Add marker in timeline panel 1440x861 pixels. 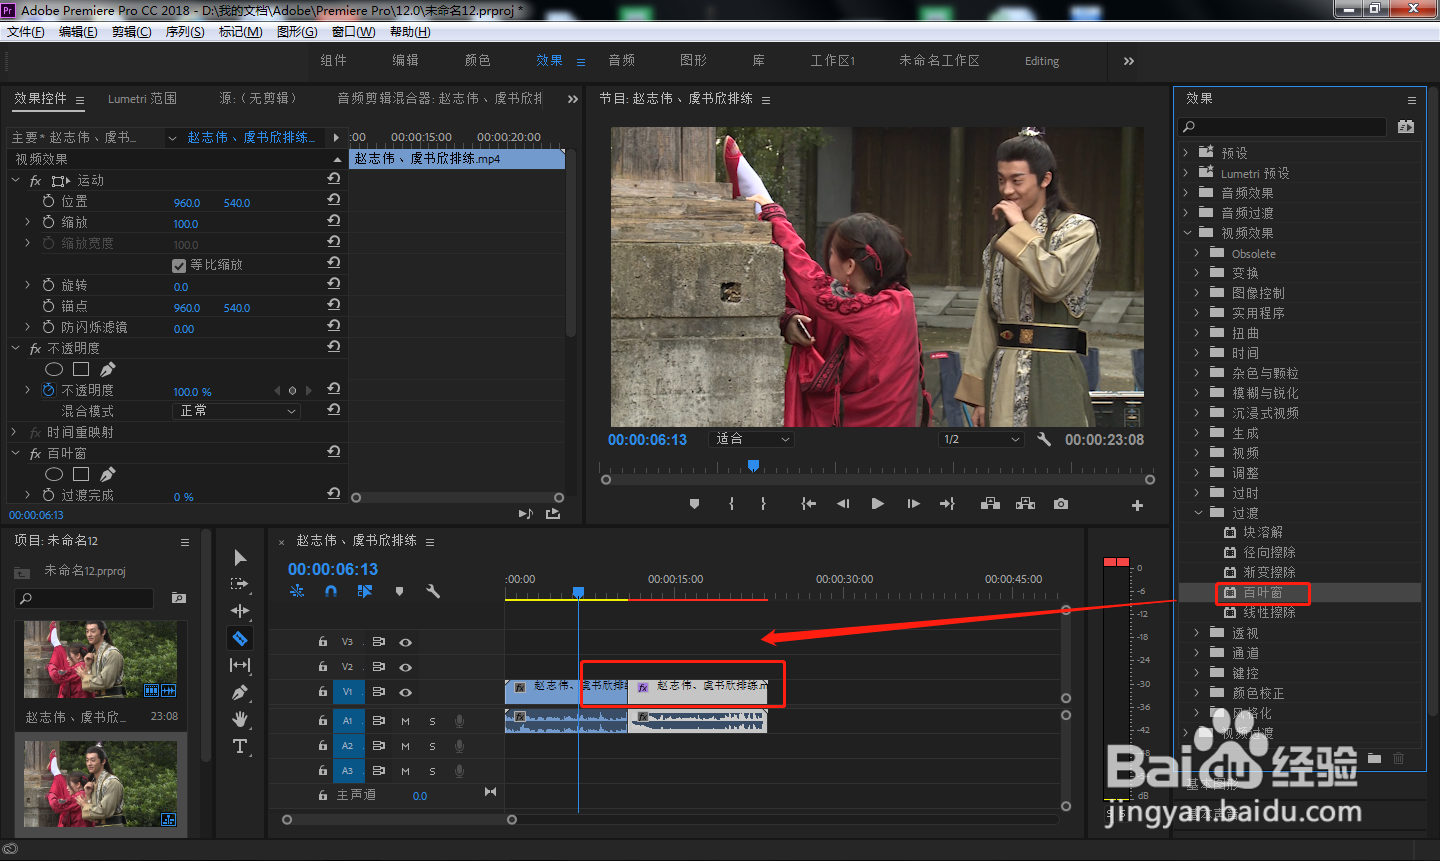[399, 591]
